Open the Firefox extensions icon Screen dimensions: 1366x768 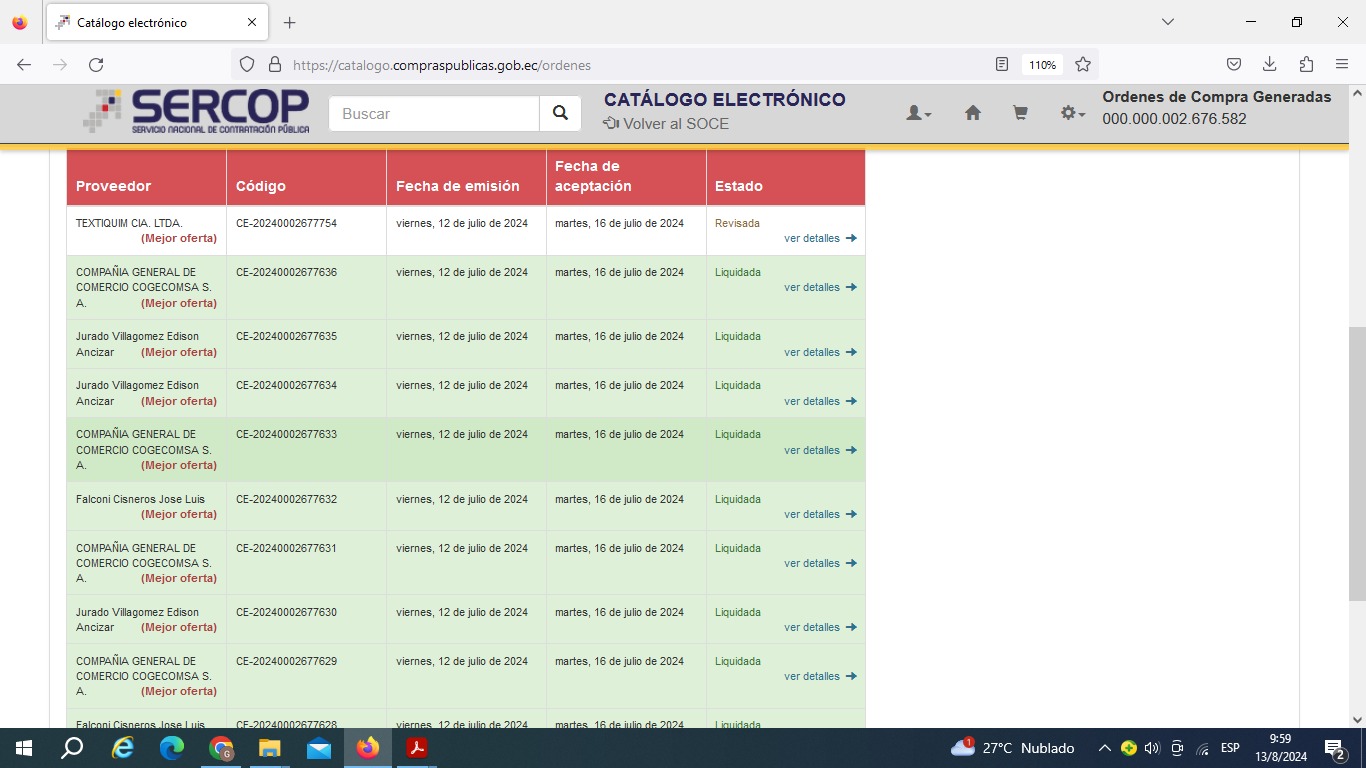click(x=1306, y=65)
